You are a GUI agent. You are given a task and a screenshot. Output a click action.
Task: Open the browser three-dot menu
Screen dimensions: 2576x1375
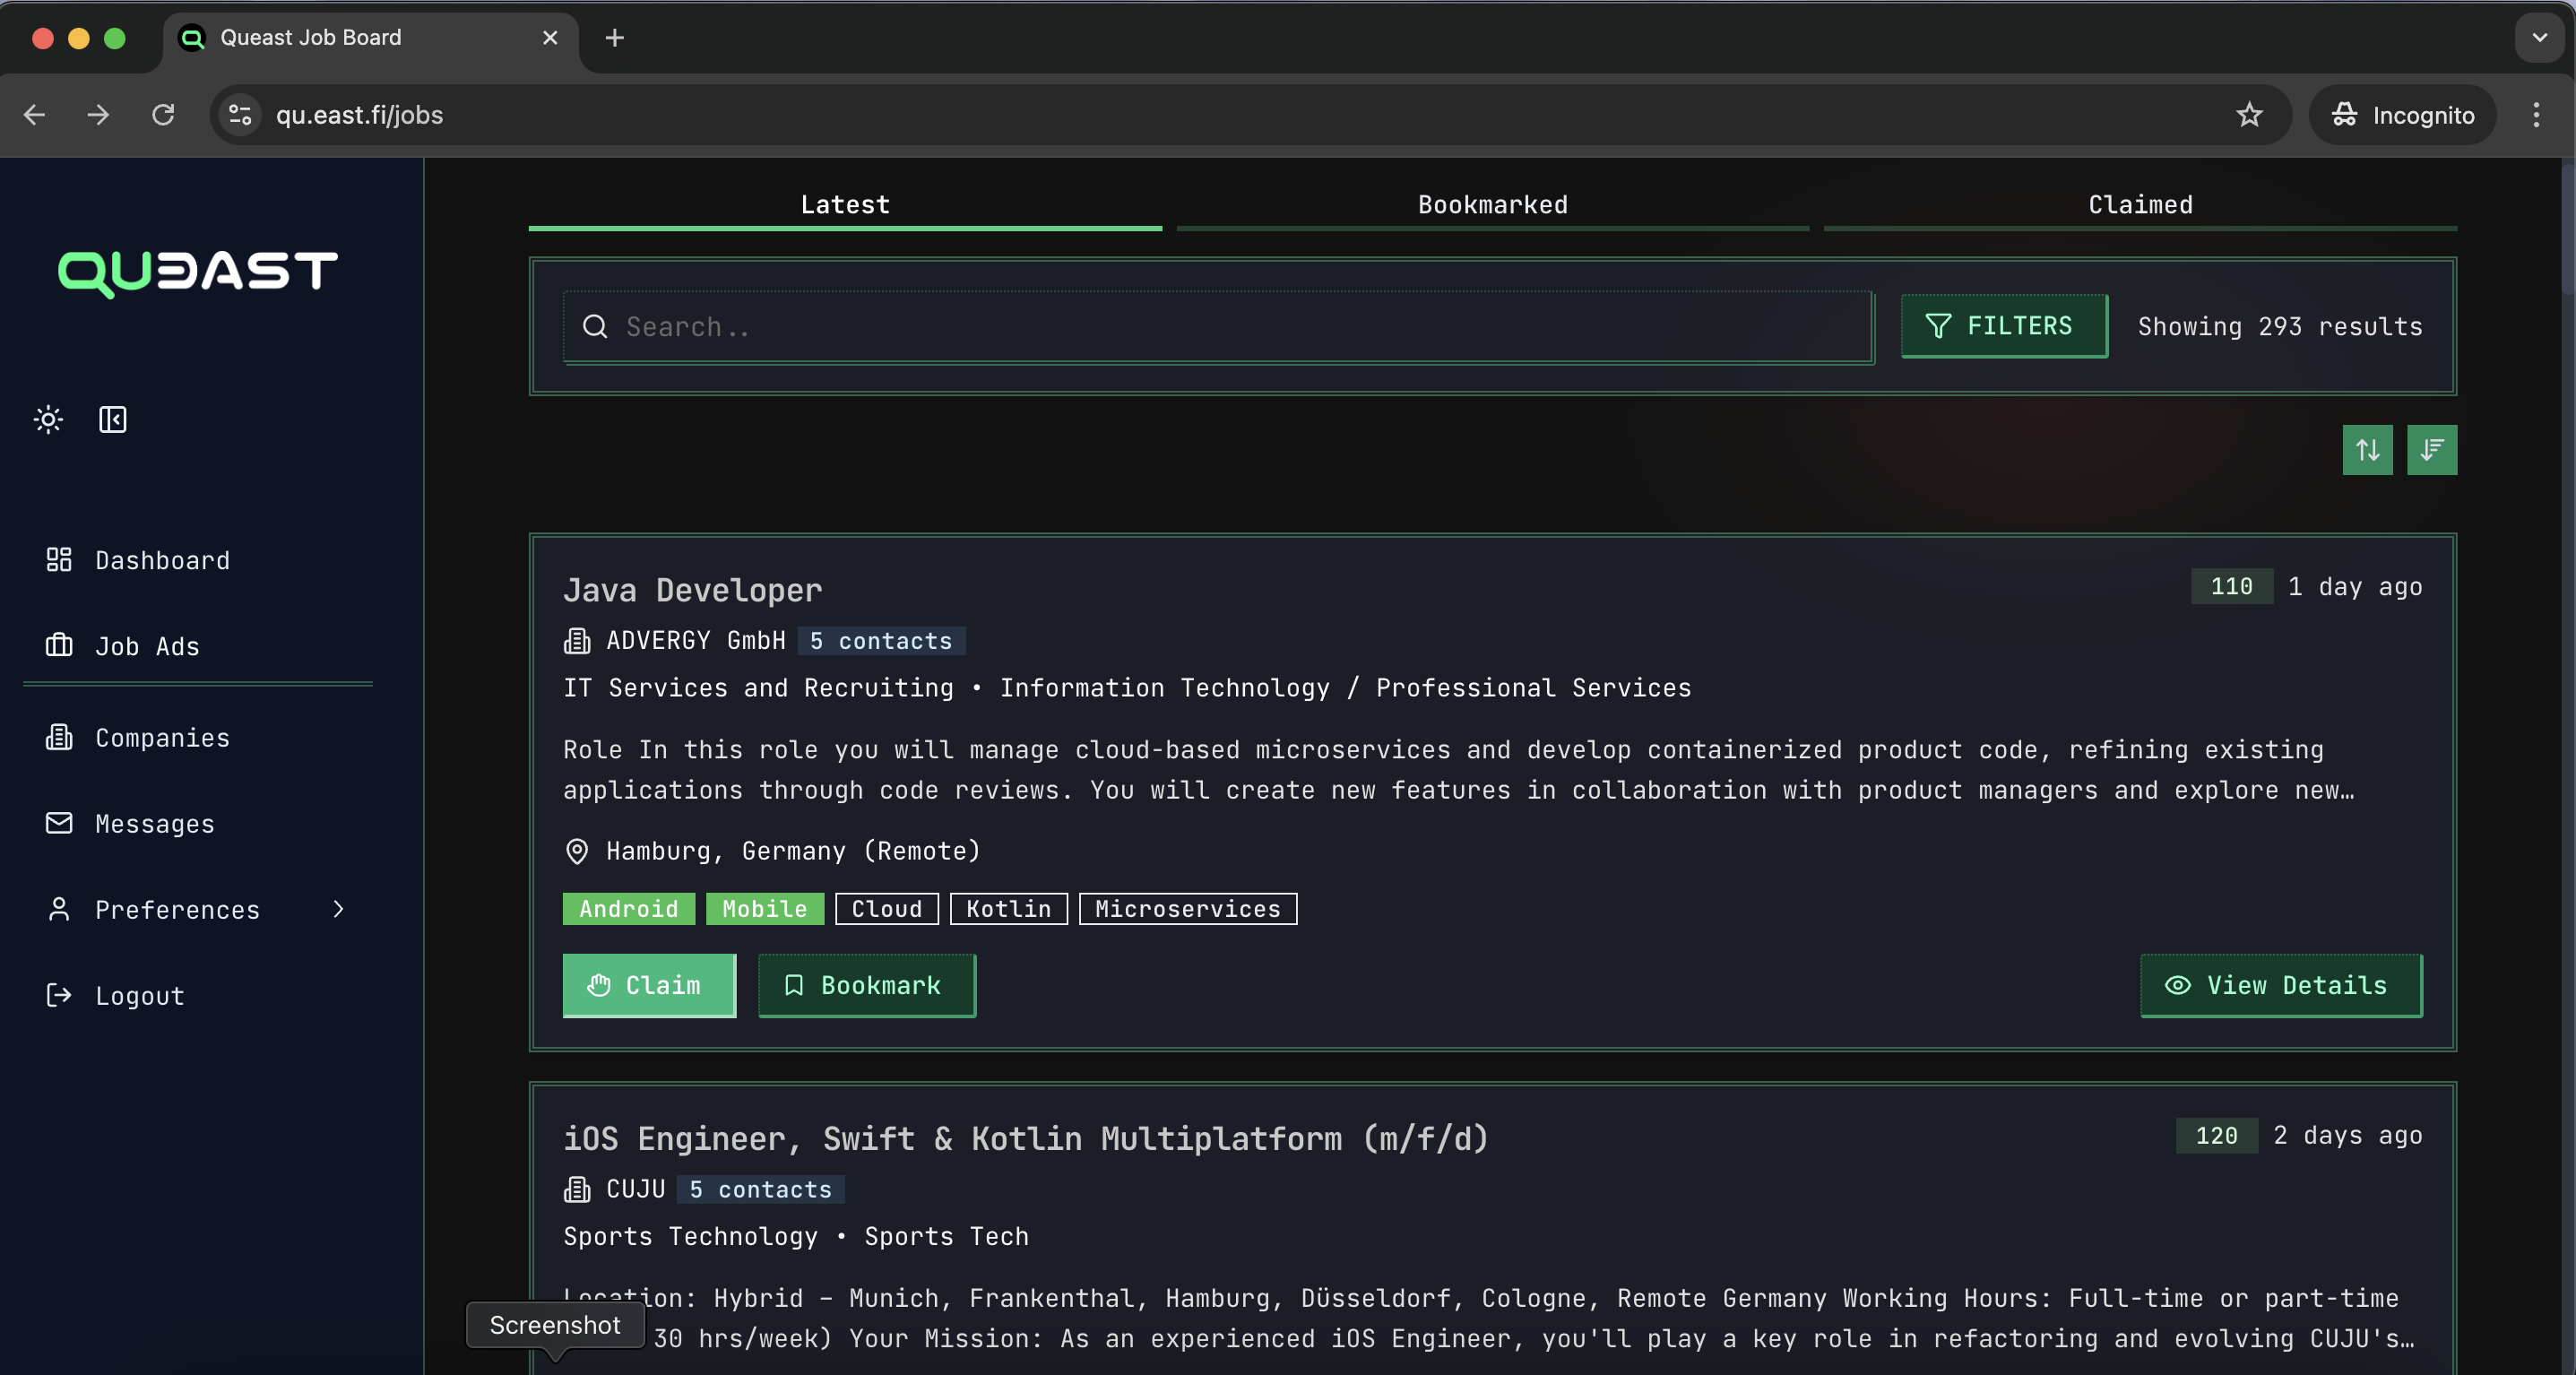[2537, 115]
